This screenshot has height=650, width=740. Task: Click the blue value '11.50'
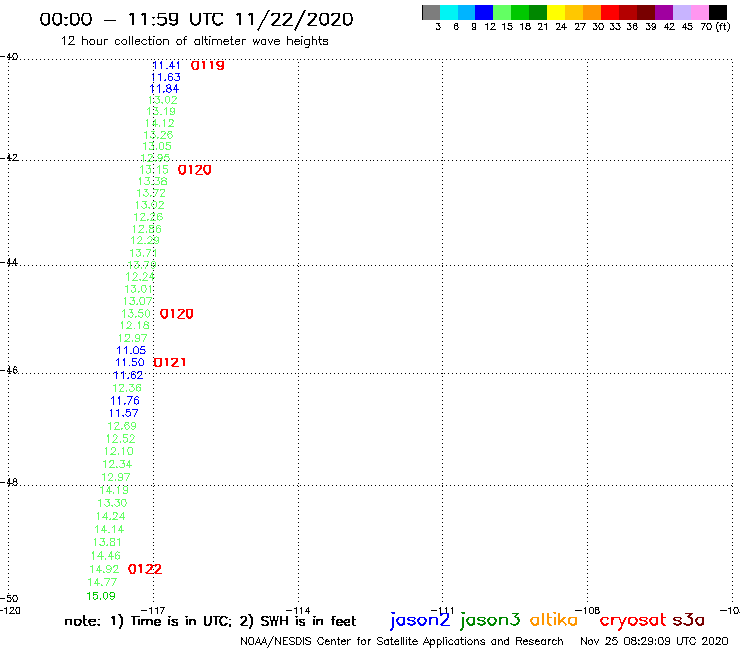(130, 363)
